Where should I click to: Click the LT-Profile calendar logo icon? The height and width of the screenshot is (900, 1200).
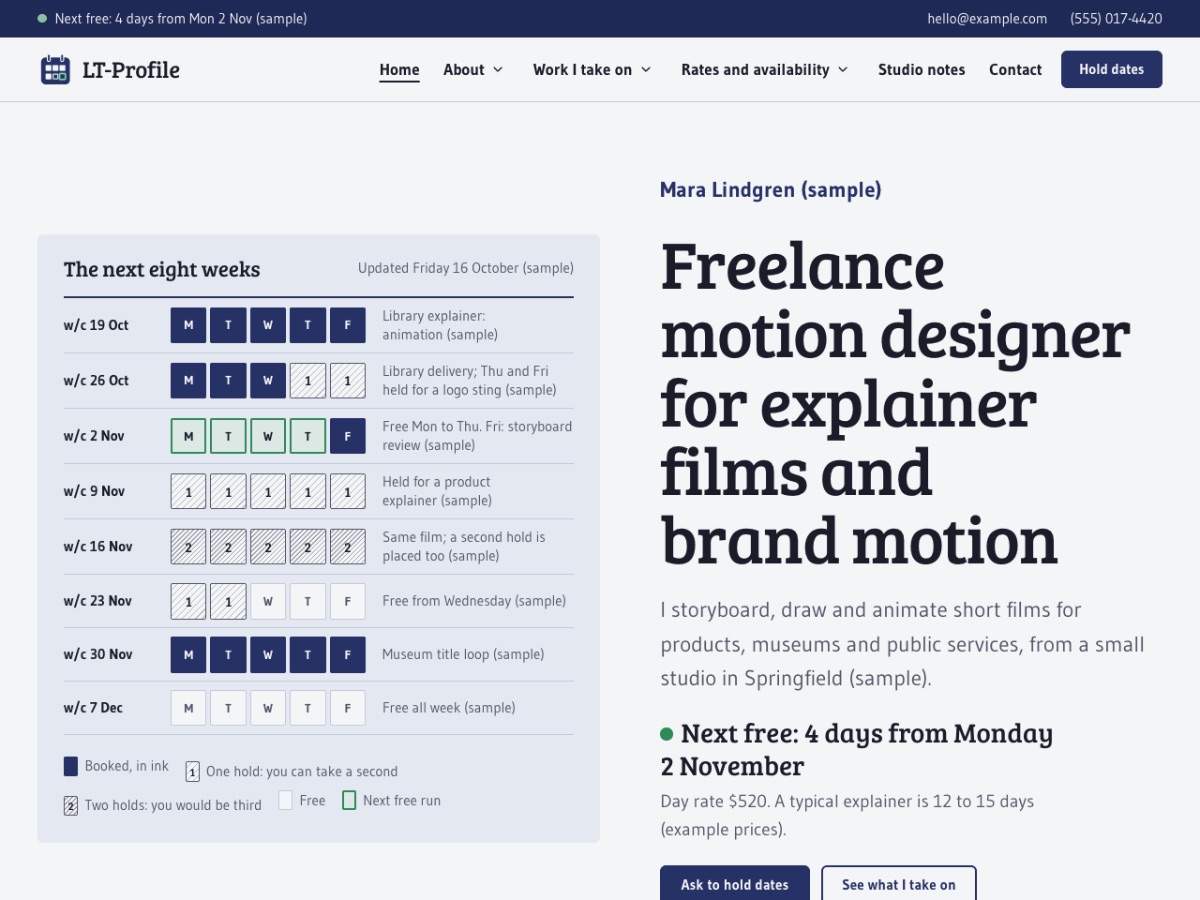pyautogui.click(x=55, y=70)
